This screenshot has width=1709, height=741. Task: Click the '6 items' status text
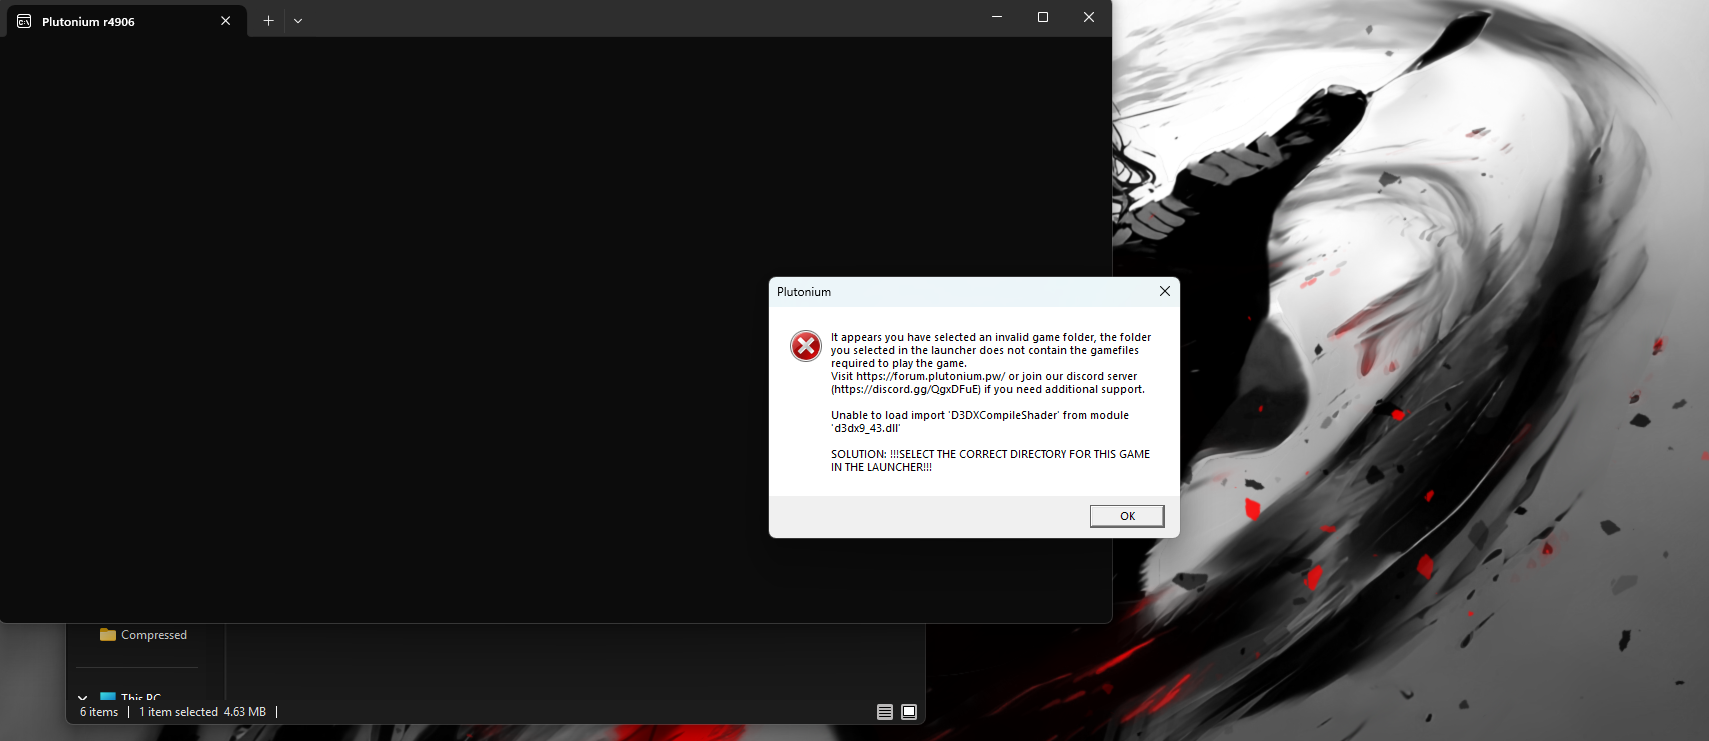[x=99, y=712]
